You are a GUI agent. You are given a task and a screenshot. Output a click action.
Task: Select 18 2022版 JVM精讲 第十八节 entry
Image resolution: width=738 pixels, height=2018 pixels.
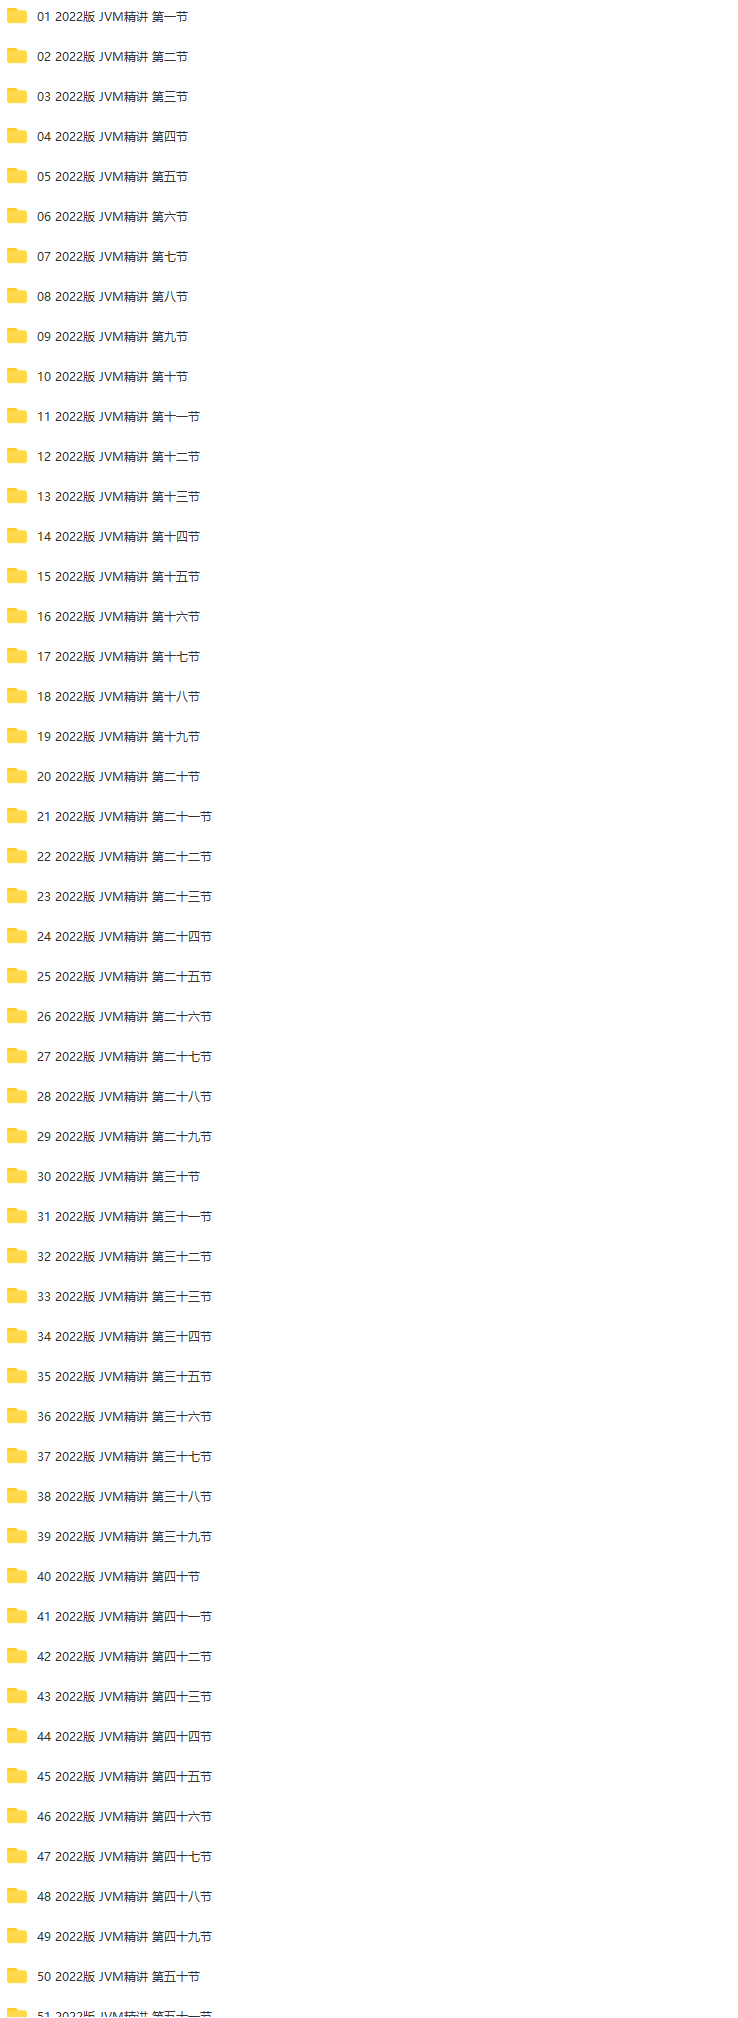coord(118,697)
